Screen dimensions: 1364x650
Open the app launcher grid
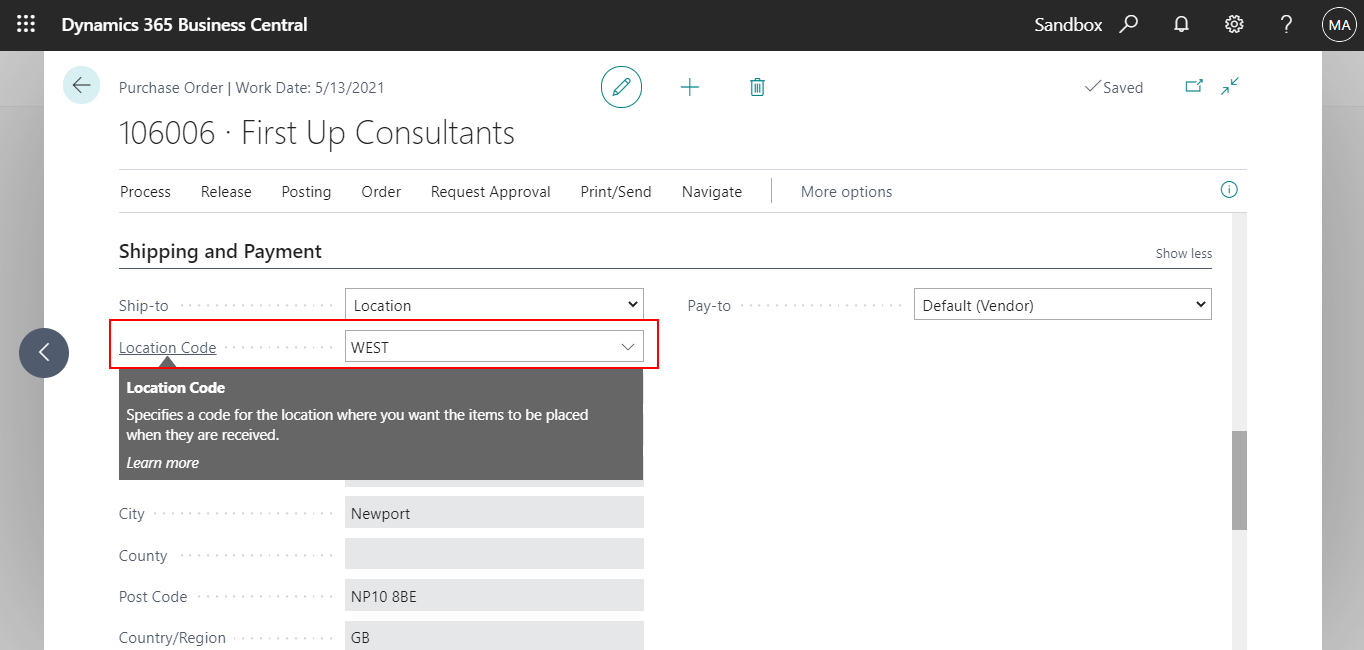[x=25, y=24]
